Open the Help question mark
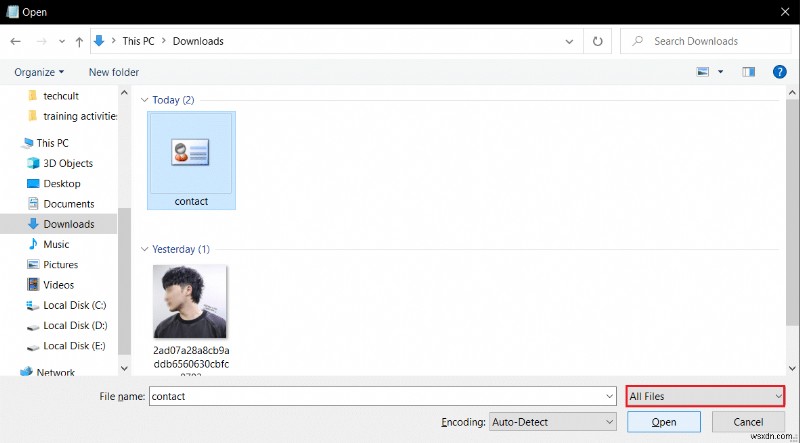 click(780, 72)
